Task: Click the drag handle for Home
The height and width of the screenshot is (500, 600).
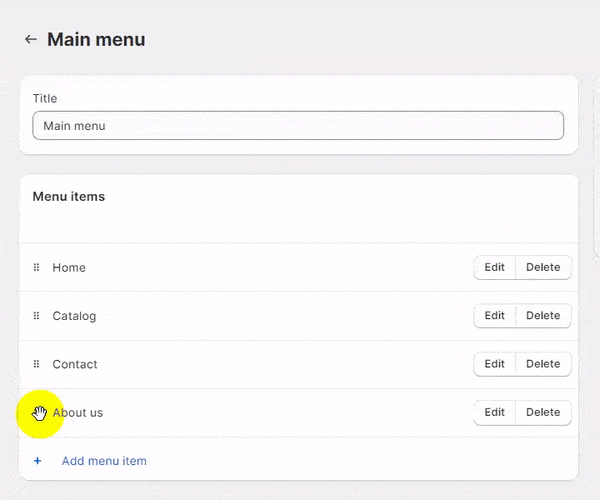Action: [x=37, y=267]
